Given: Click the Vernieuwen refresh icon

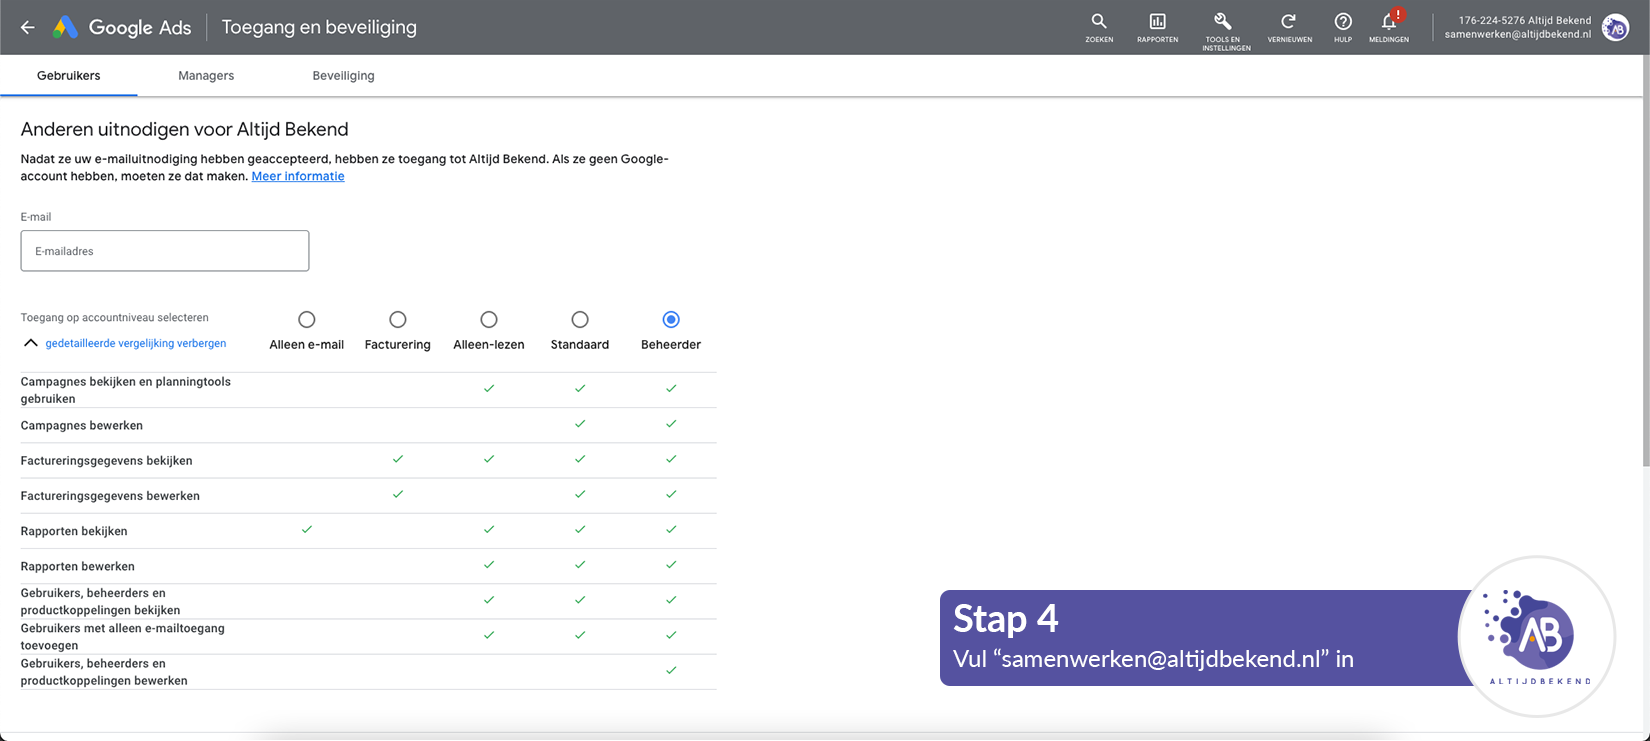Looking at the screenshot, I should tap(1289, 22).
